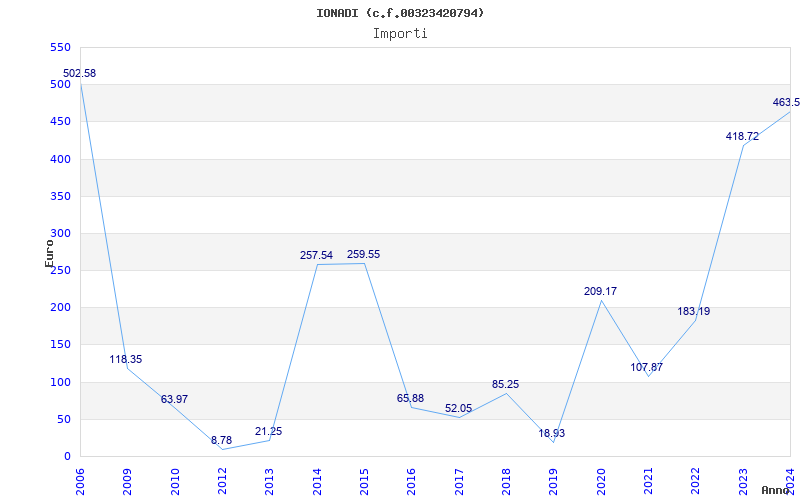Click the 200 y-axis tick label
This screenshot has width=800, height=500.
coord(60,308)
